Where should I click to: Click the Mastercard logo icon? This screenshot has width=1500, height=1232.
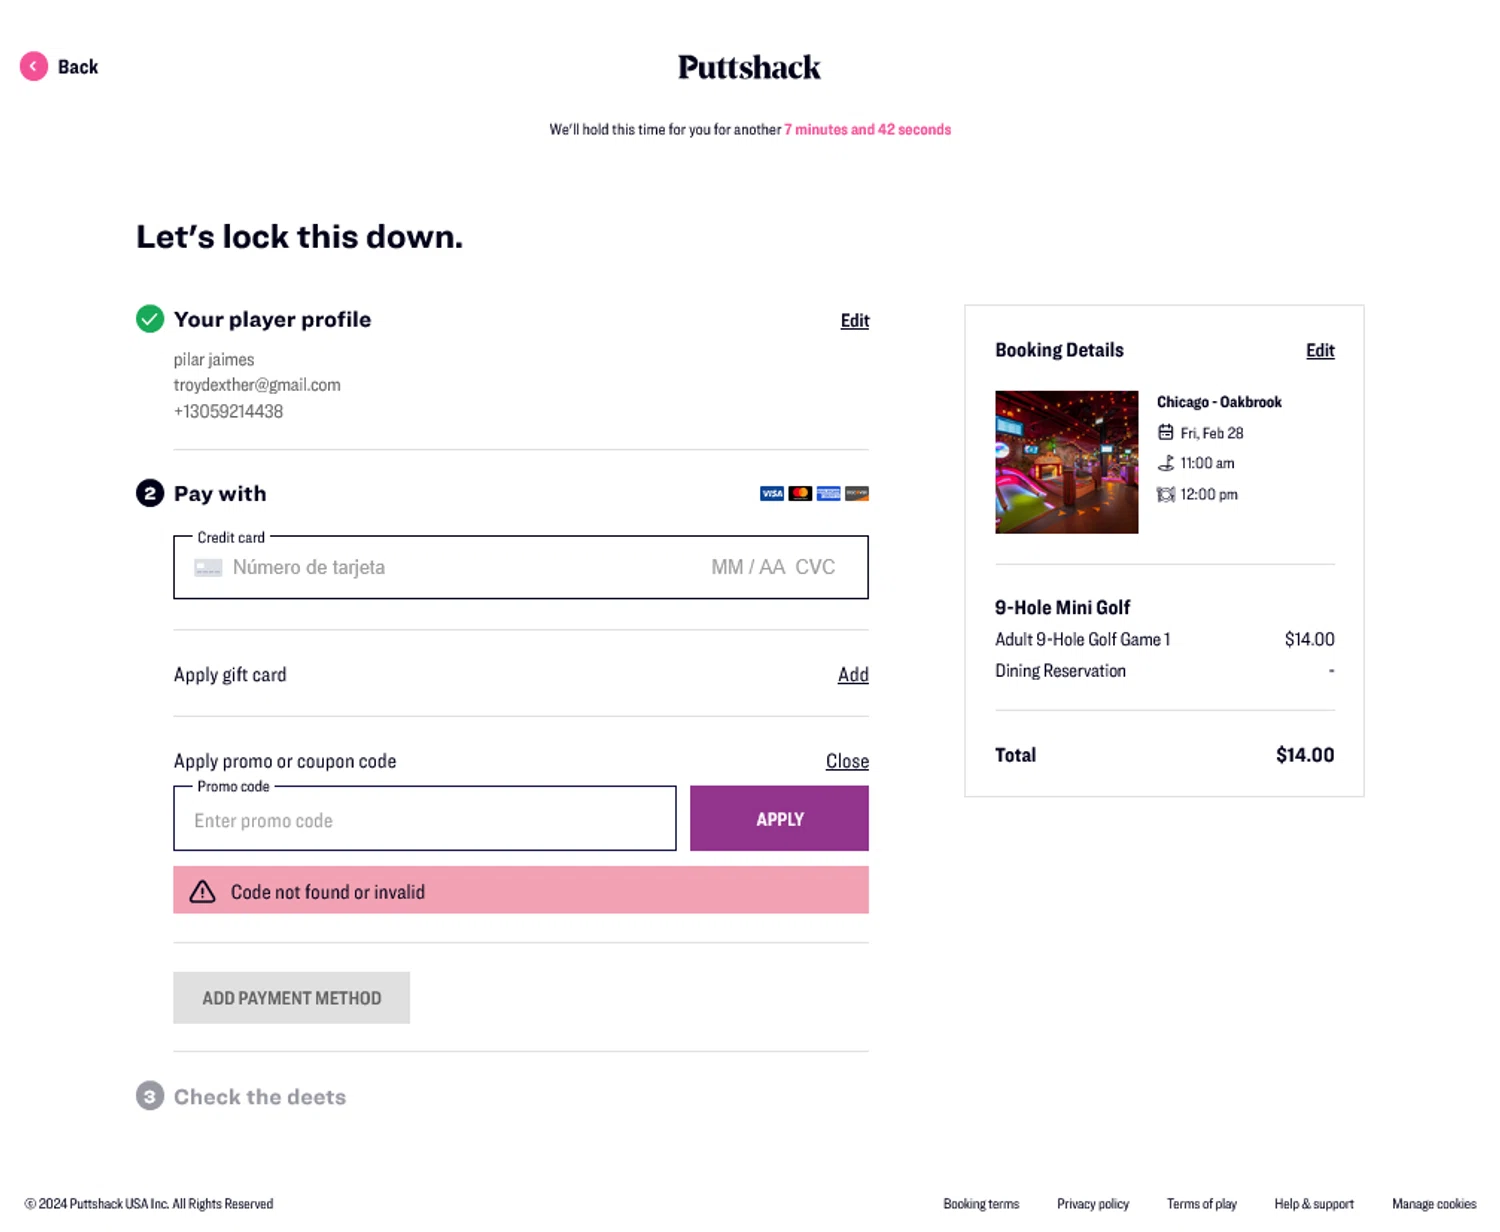pyautogui.click(x=800, y=493)
